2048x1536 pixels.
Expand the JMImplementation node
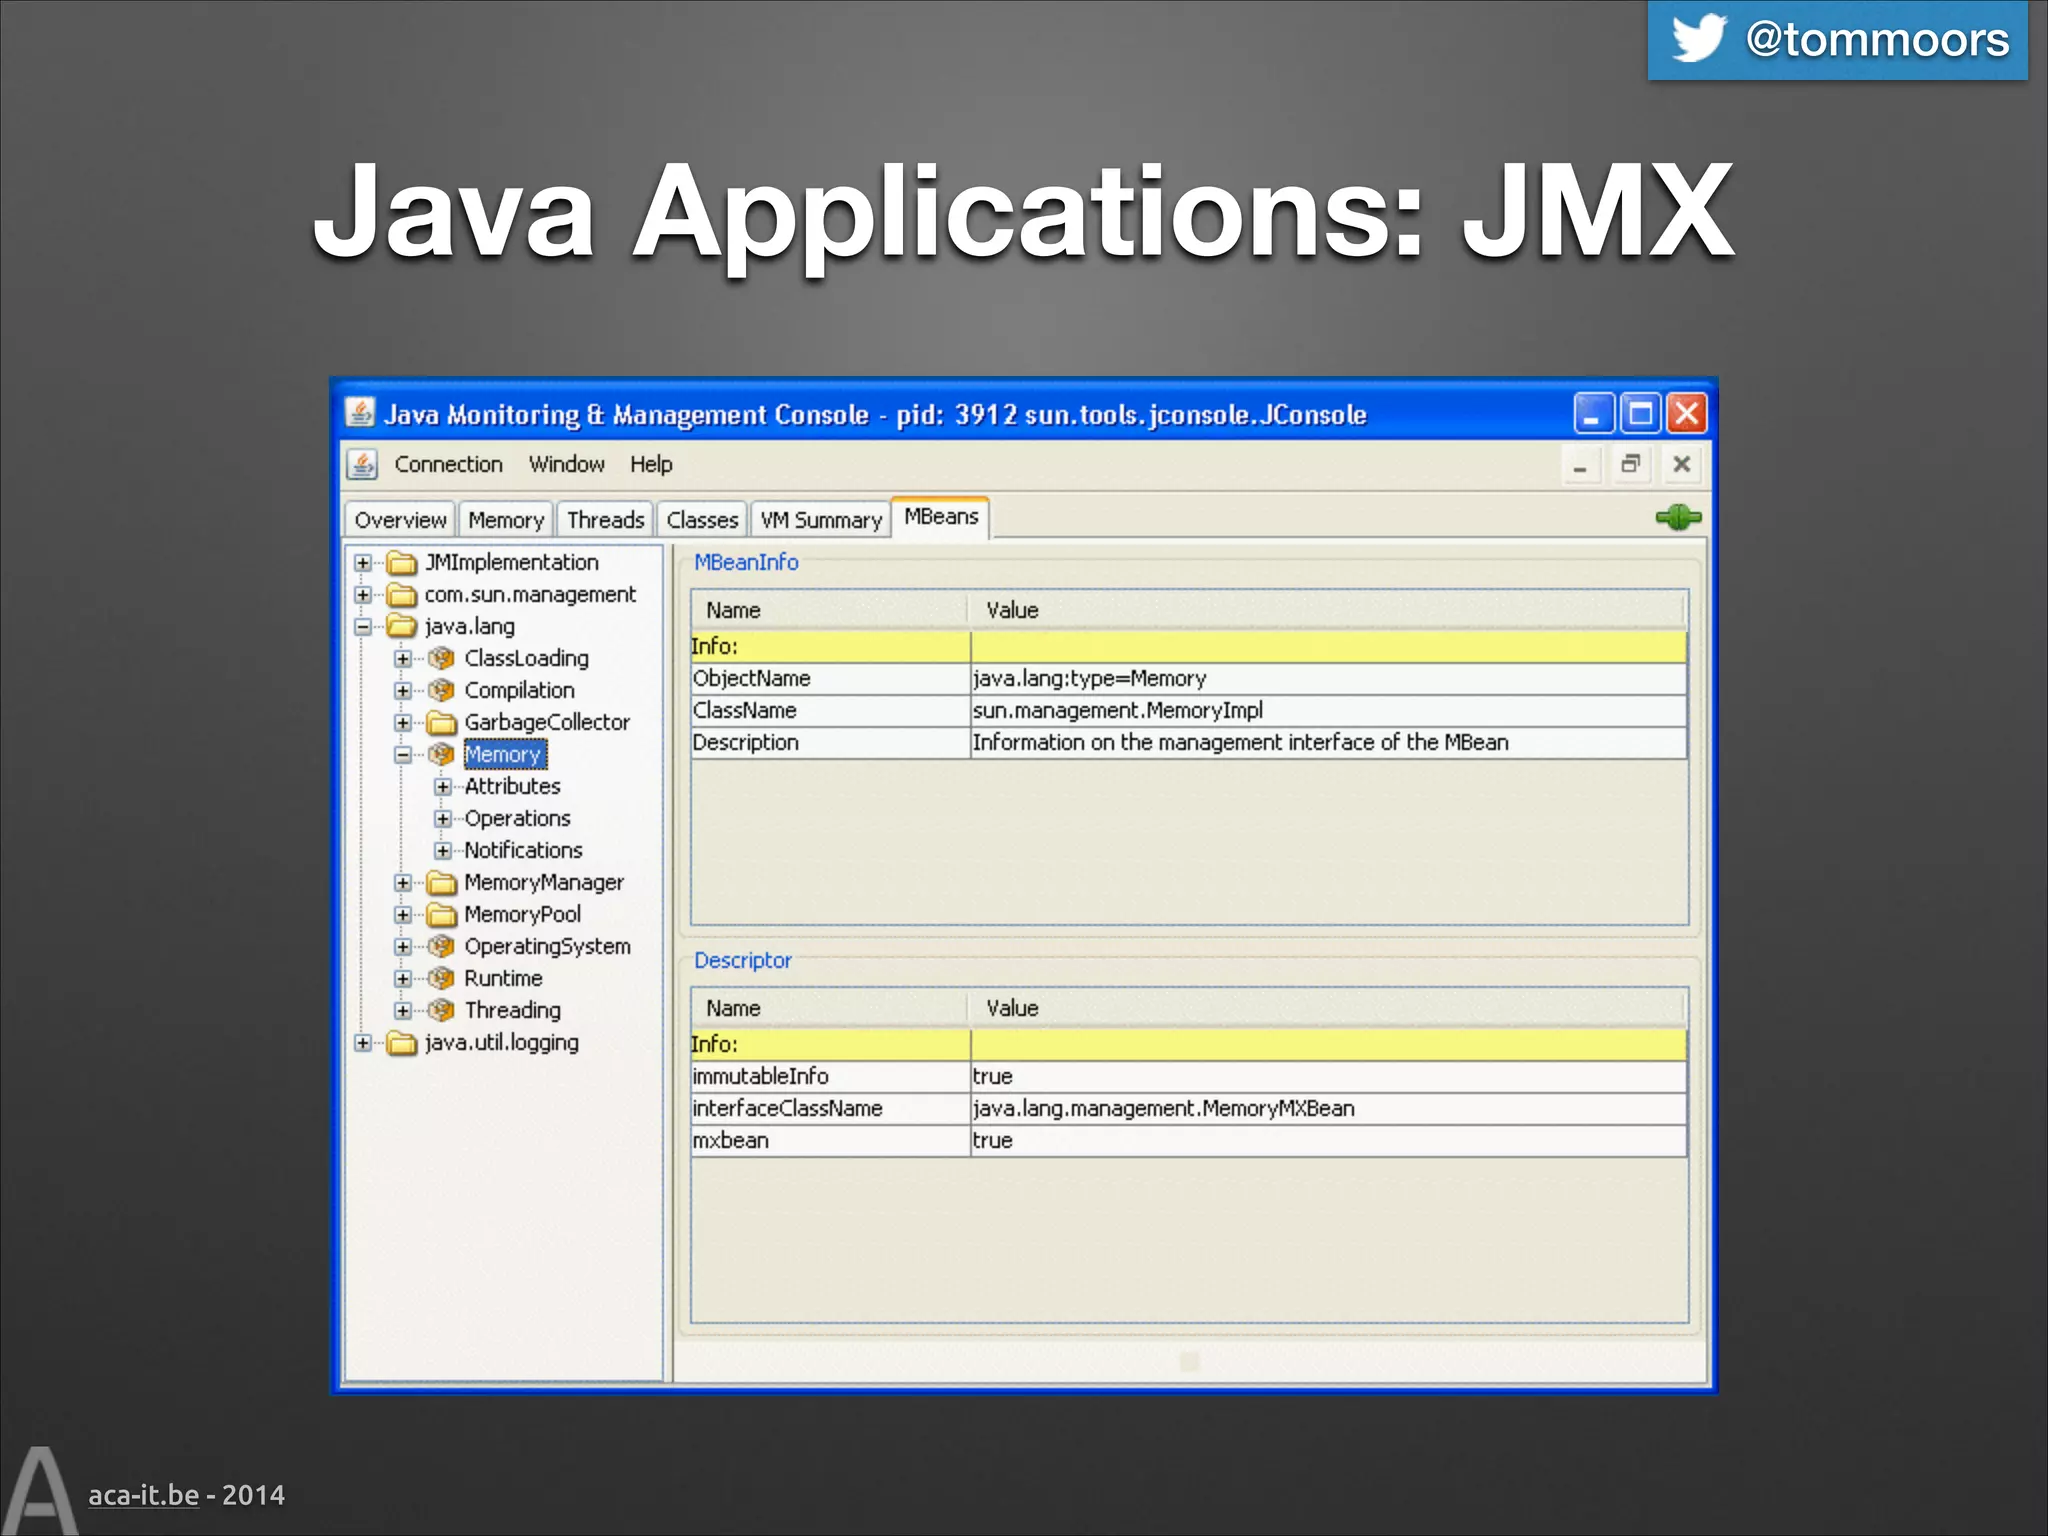tap(363, 563)
